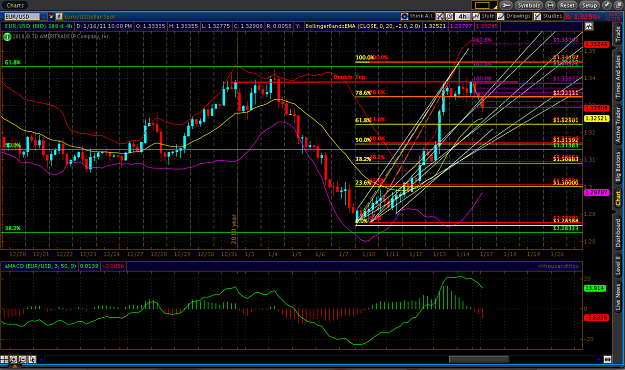The height and width of the screenshot is (370, 625).
Task: Click the third zoom icon in bottom-left toolbar
Action: (x=23, y=359)
